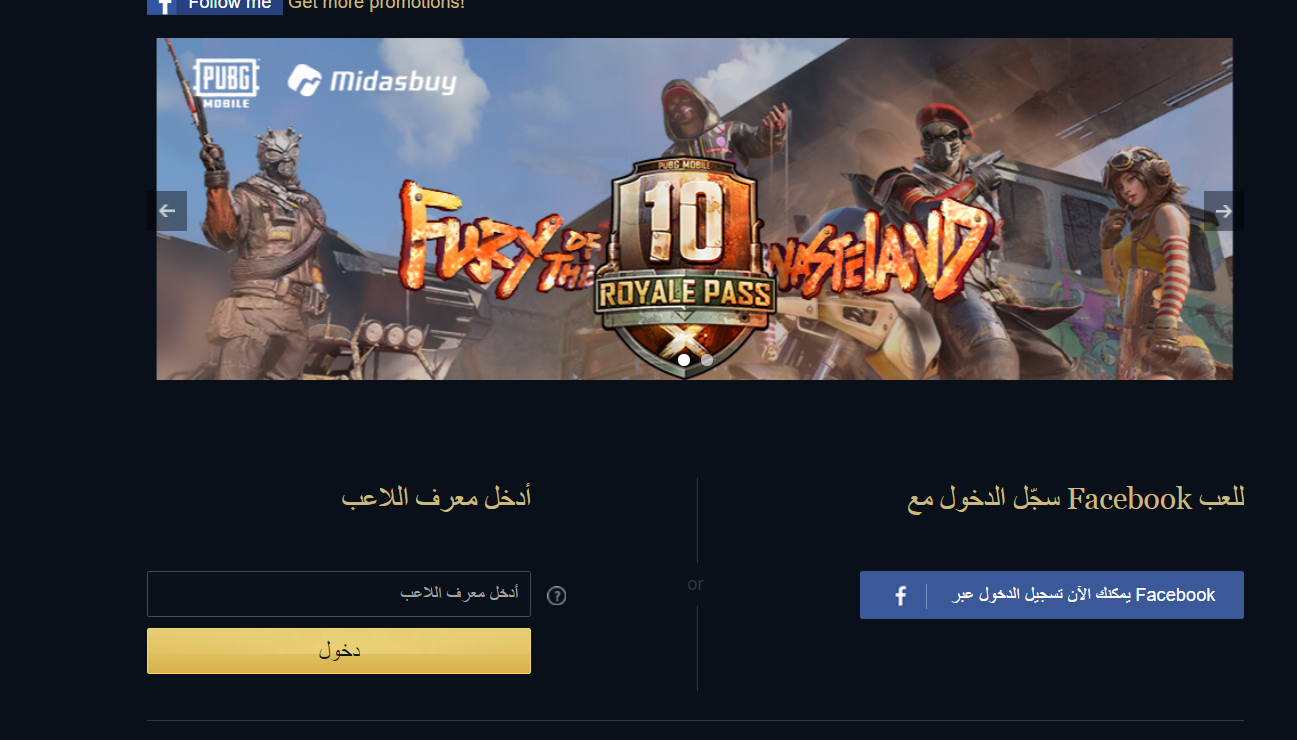Viewport: 1297px width, 740px height.
Task: Click the Facebook icon on Follow me badge
Action: click(x=165, y=5)
